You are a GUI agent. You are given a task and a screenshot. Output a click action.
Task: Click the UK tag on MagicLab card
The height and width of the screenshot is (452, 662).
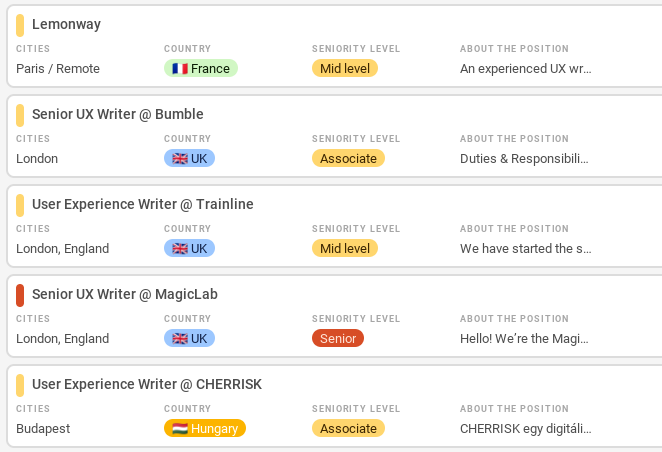(189, 339)
